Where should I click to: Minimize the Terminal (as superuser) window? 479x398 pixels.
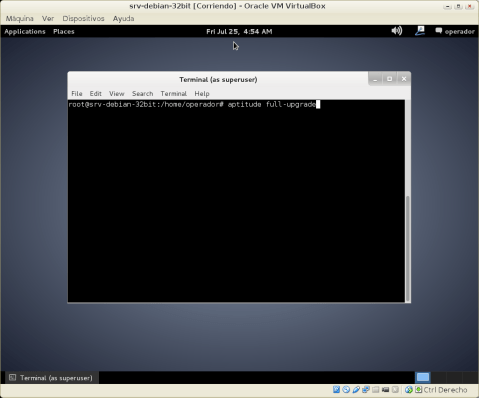pos(375,79)
